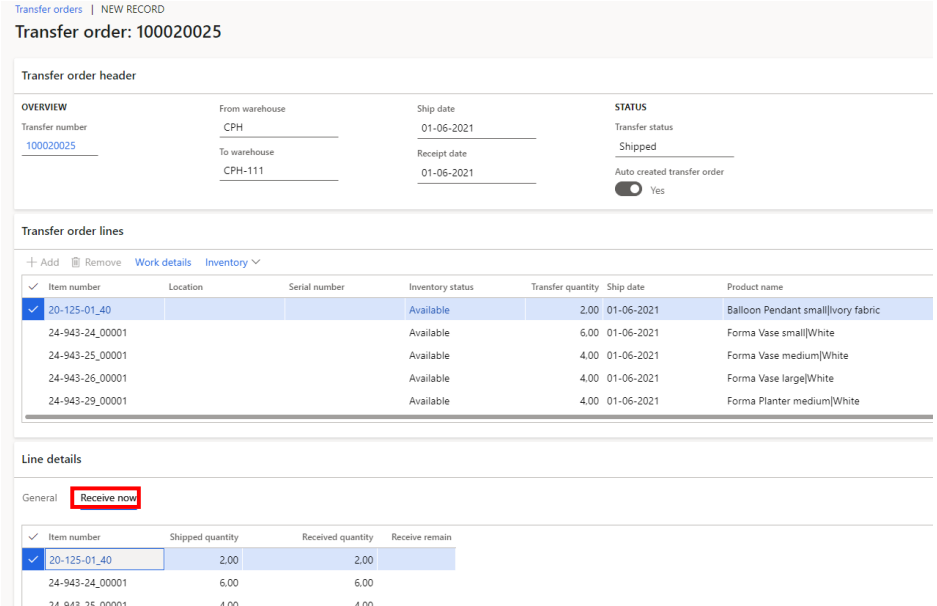Click the From warehouse CPH field
937x606 pixels.
278,127
